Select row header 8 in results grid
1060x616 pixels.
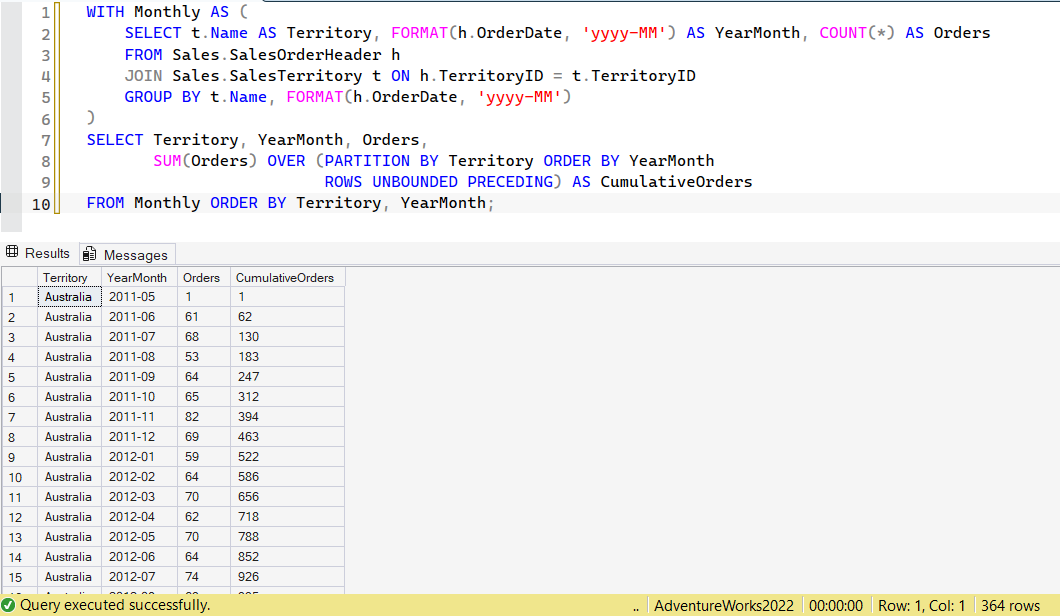(20, 437)
